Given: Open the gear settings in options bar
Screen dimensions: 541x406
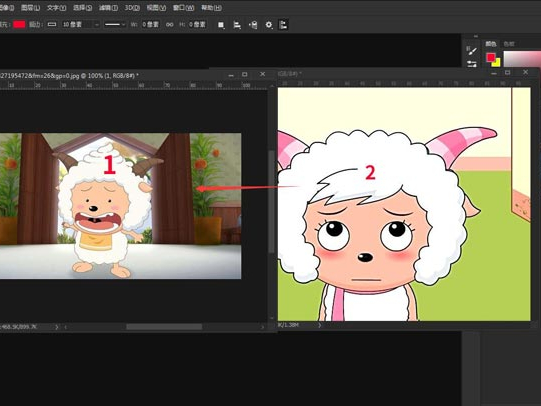Looking at the screenshot, I should [x=269, y=25].
